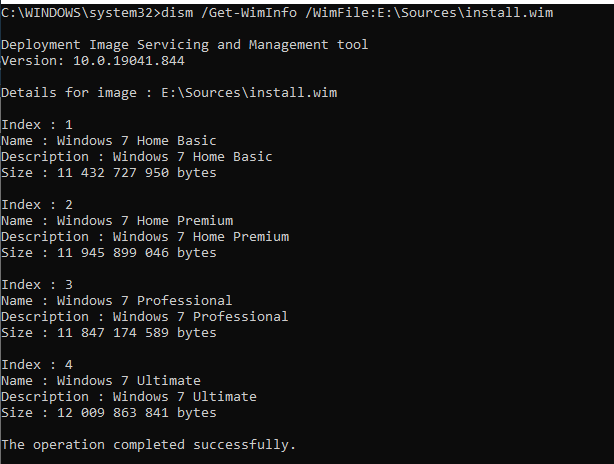Click the "Deployment Image Servicing and Management tool" line
614x464 pixels.
(x=184, y=45)
